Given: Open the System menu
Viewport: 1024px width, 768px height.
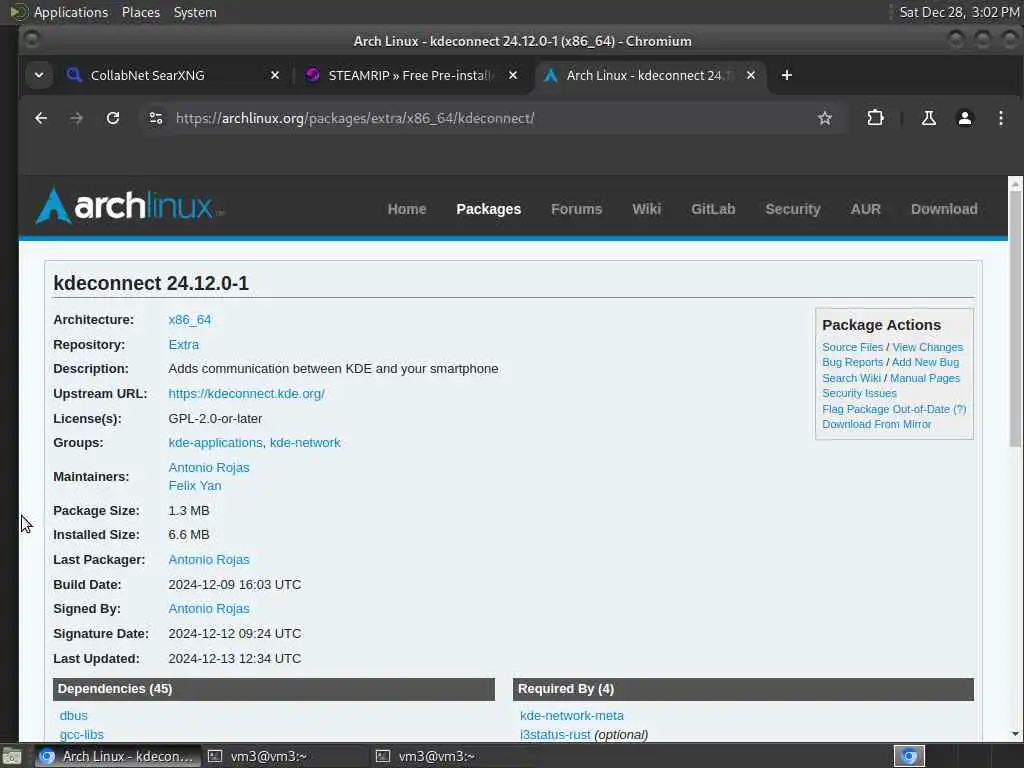Looking at the screenshot, I should click(195, 12).
